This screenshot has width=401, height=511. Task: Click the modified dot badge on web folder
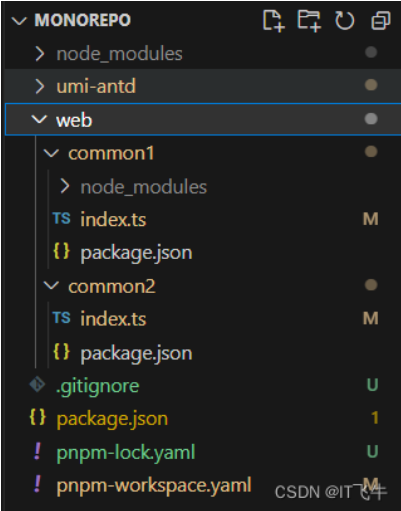371,119
